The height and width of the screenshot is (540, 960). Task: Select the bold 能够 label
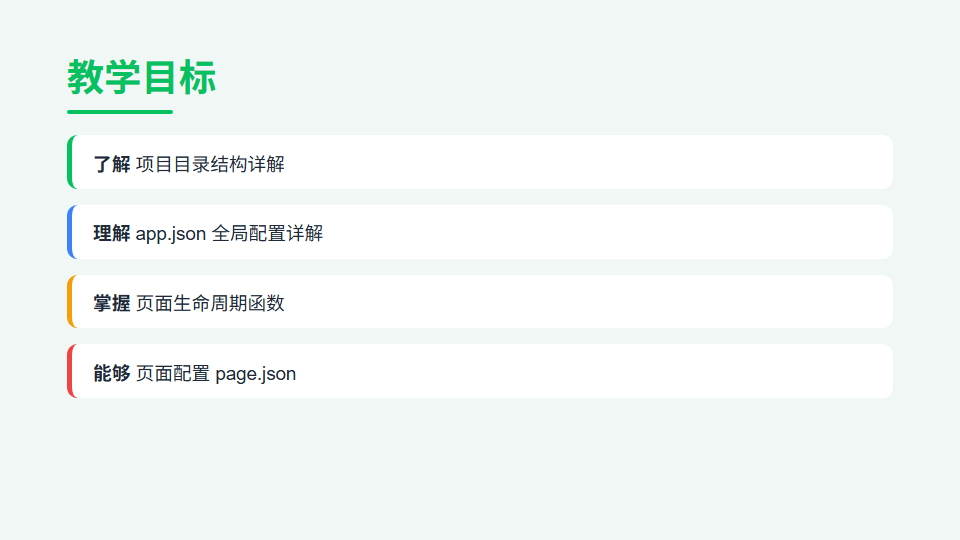coord(111,373)
